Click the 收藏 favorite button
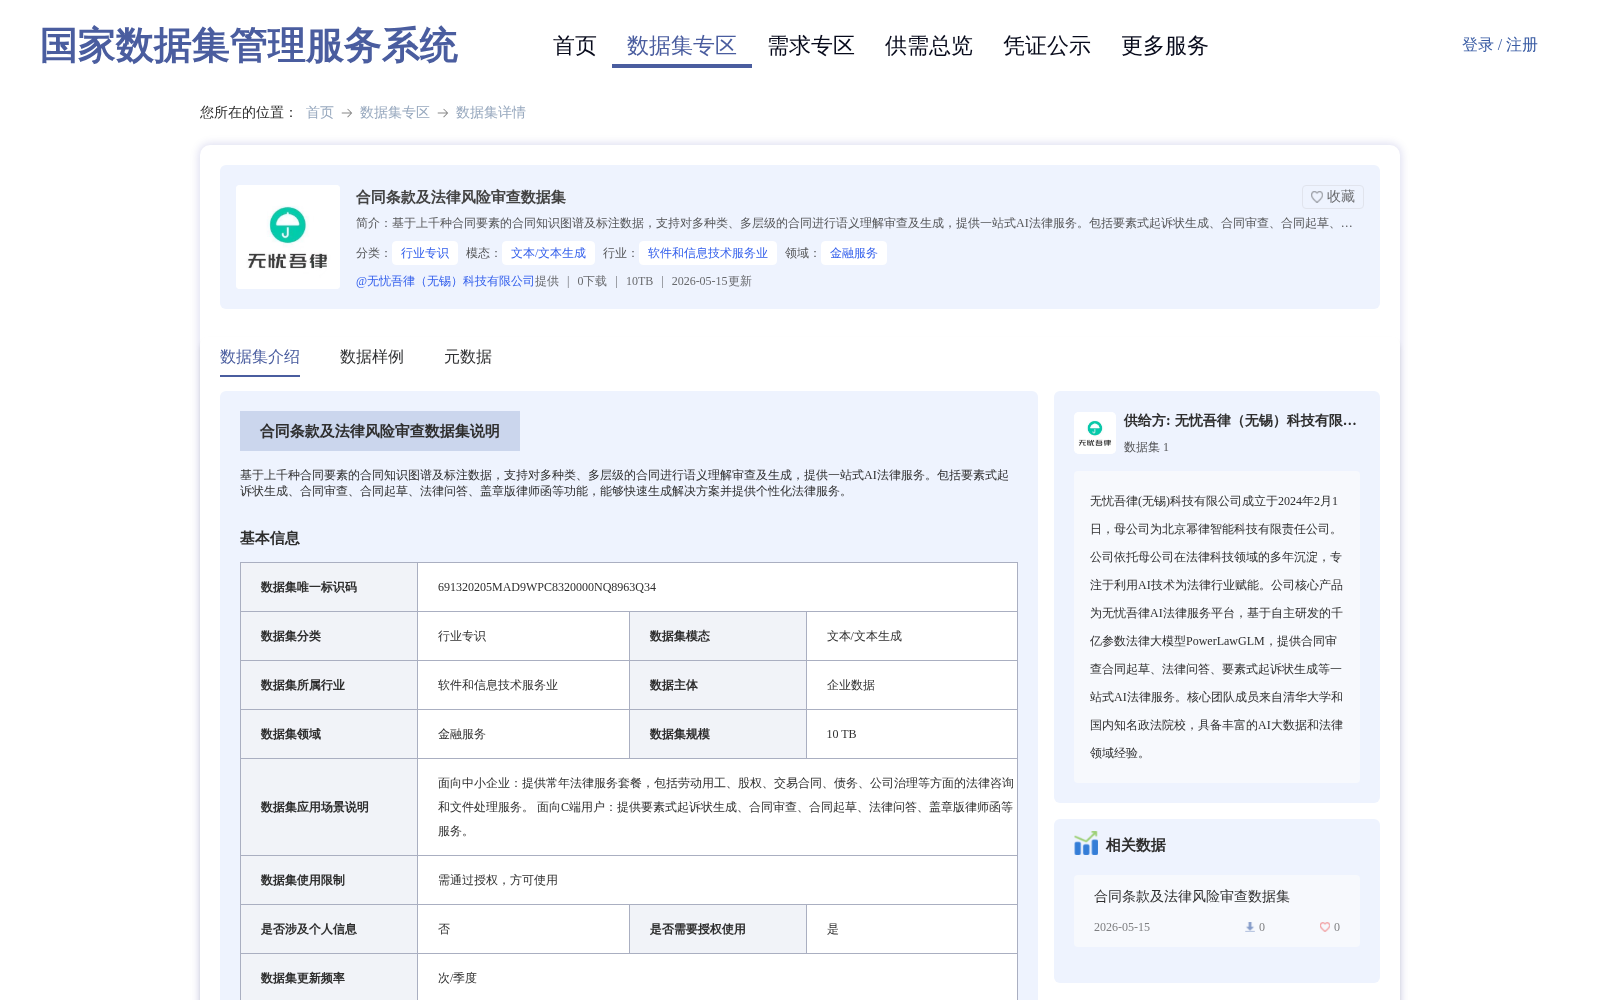Image resolution: width=1600 pixels, height=1000 pixels. coord(1332,197)
